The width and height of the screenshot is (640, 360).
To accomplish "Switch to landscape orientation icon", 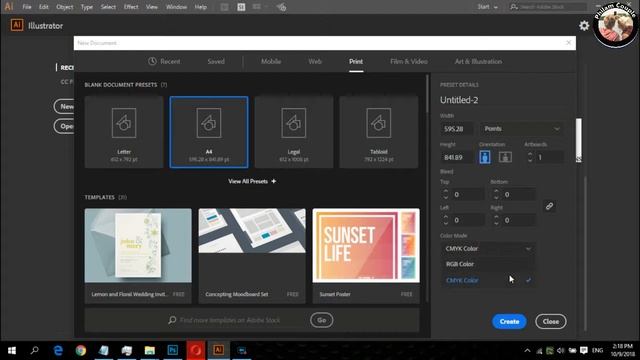I will (505, 157).
